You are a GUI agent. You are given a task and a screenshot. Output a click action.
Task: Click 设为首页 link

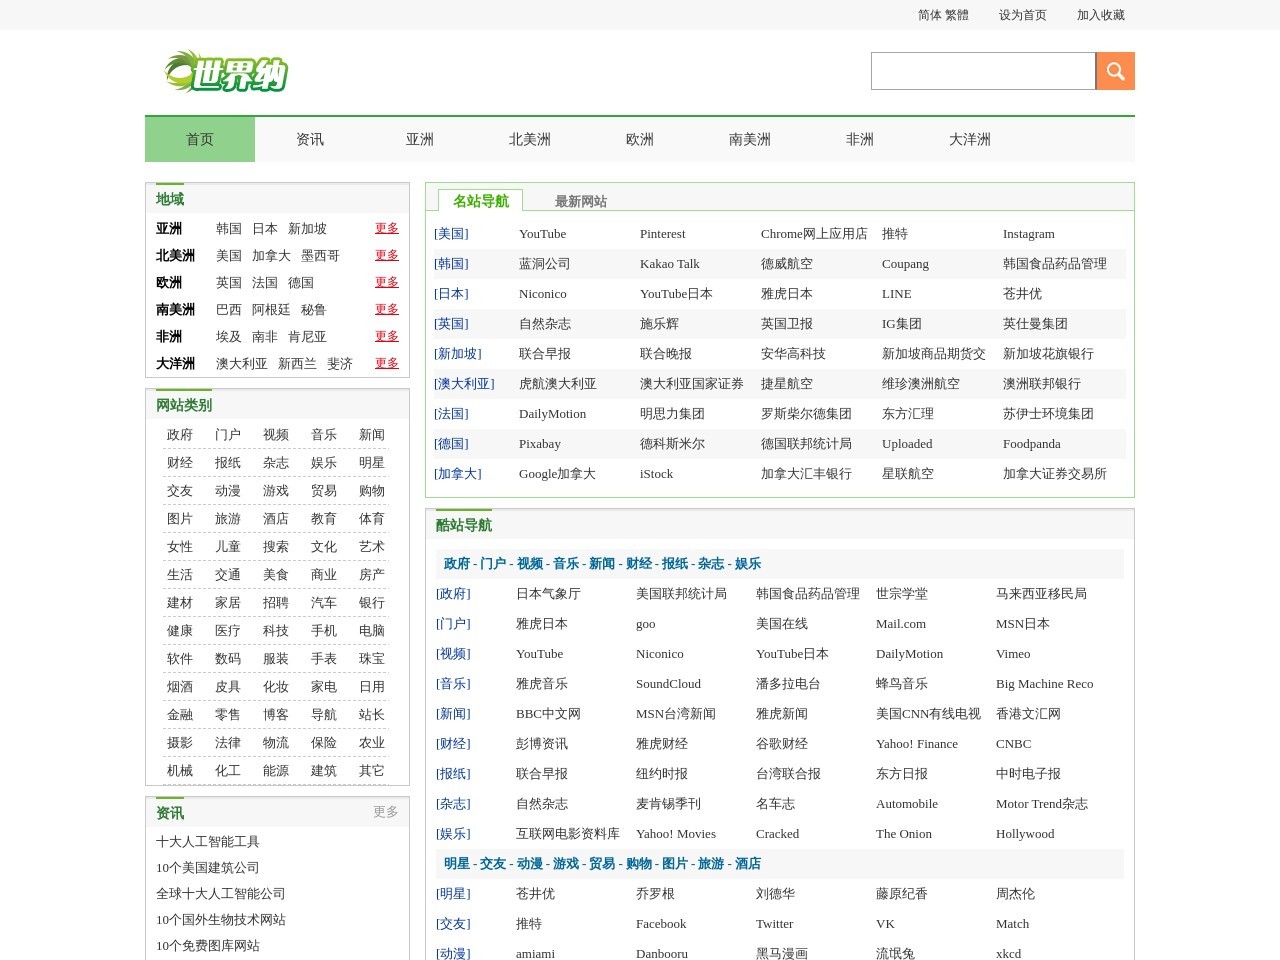1022,15
